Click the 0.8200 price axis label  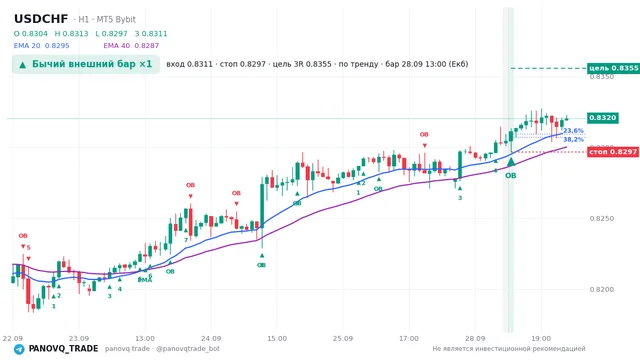(x=602, y=289)
